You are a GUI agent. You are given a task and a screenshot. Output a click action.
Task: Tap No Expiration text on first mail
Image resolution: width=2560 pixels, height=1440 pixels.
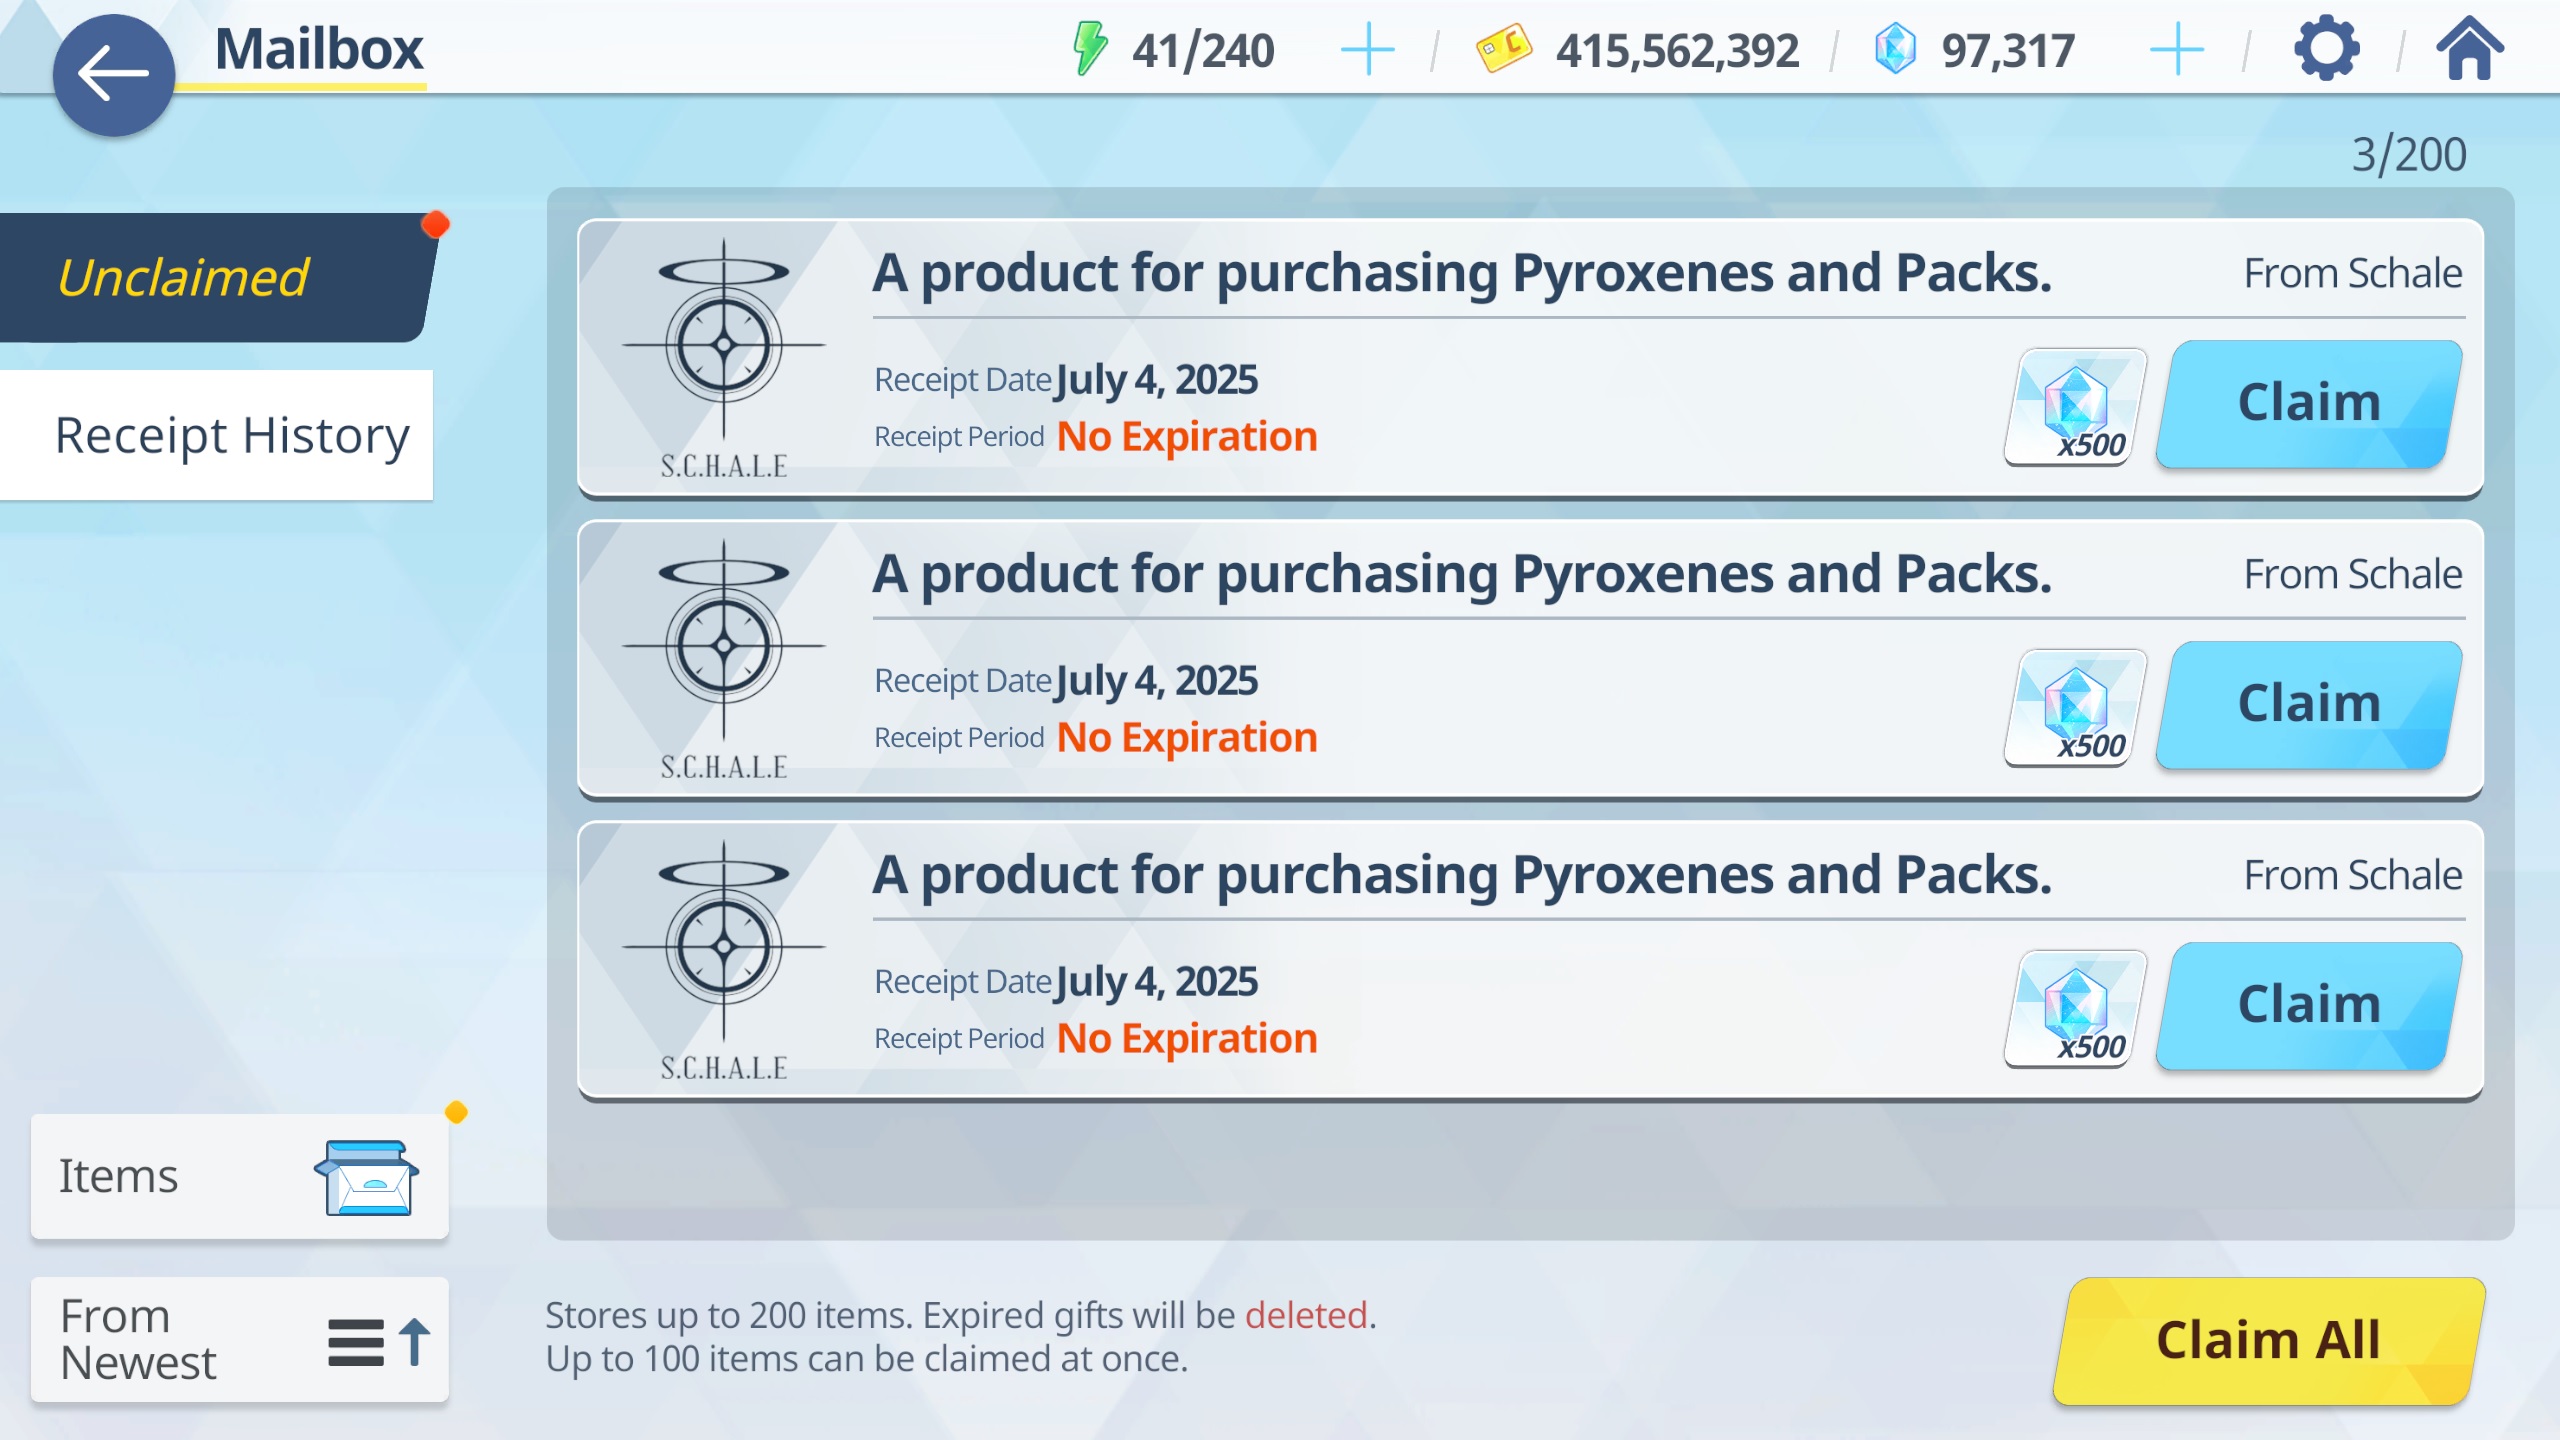pyautogui.click(x=1187, y=437)
